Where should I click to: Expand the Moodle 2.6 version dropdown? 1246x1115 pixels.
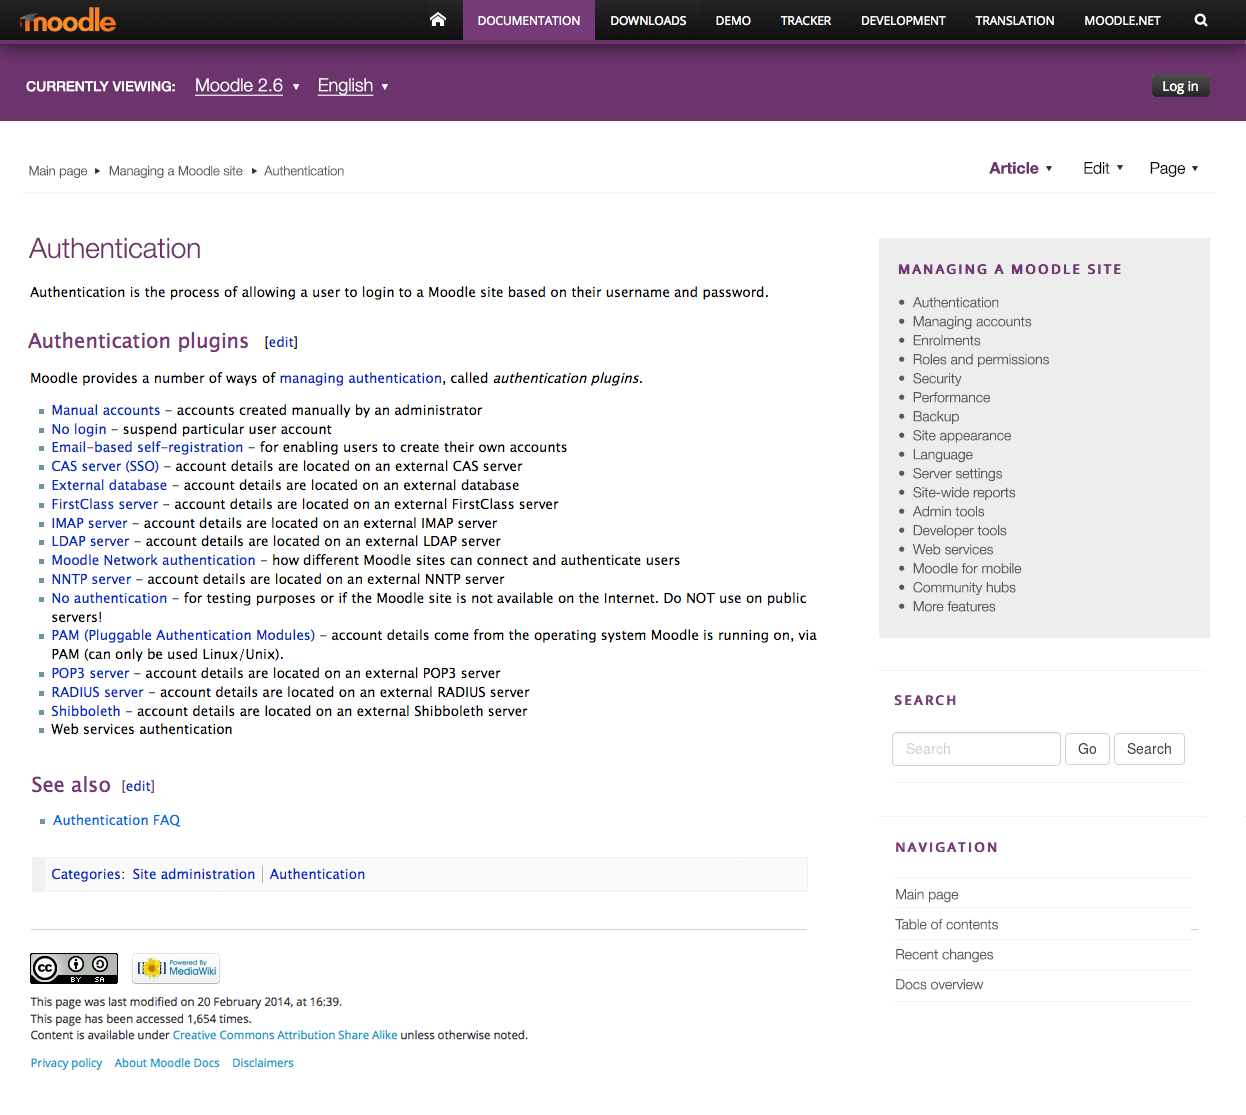(x=247, y=86)
